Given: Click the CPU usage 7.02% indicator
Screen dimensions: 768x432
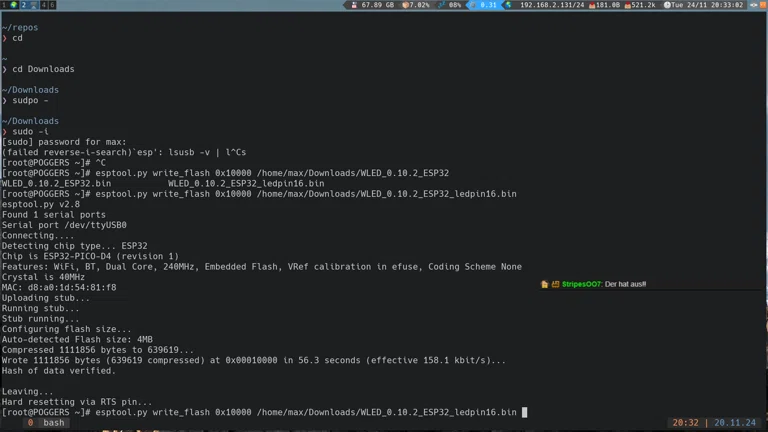Looking at the screenshot, I should click(x=417, y=5).
